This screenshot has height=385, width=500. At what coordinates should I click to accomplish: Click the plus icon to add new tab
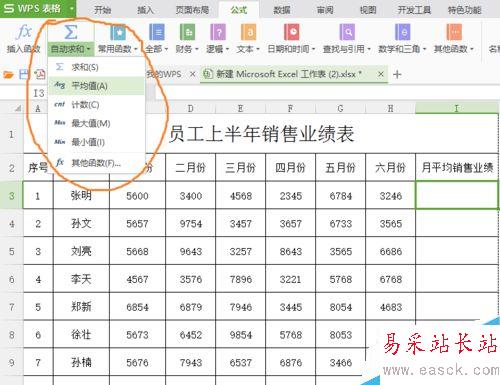tap(397, 74)
